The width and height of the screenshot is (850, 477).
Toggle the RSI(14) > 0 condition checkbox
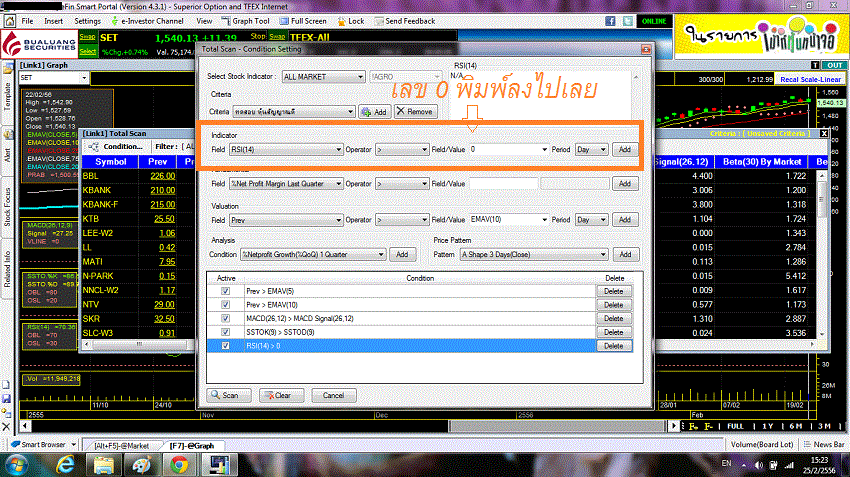pos(226,346)
